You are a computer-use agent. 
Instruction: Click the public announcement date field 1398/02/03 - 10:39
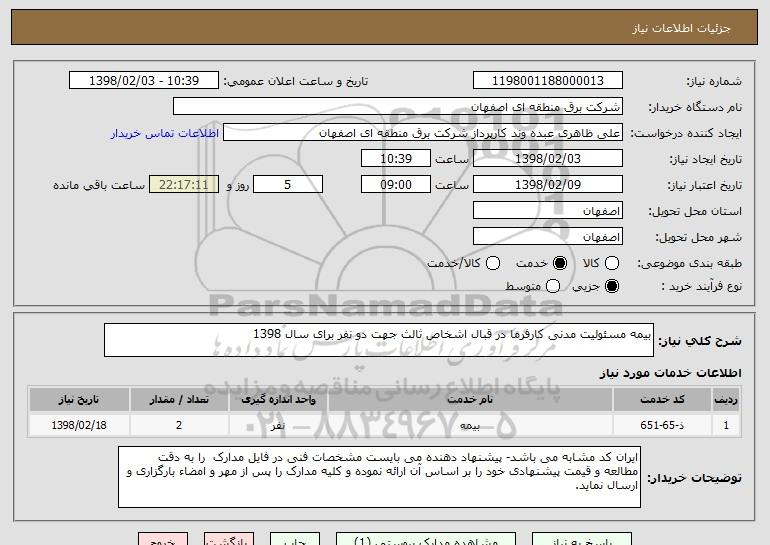click(x=144, y=81)
